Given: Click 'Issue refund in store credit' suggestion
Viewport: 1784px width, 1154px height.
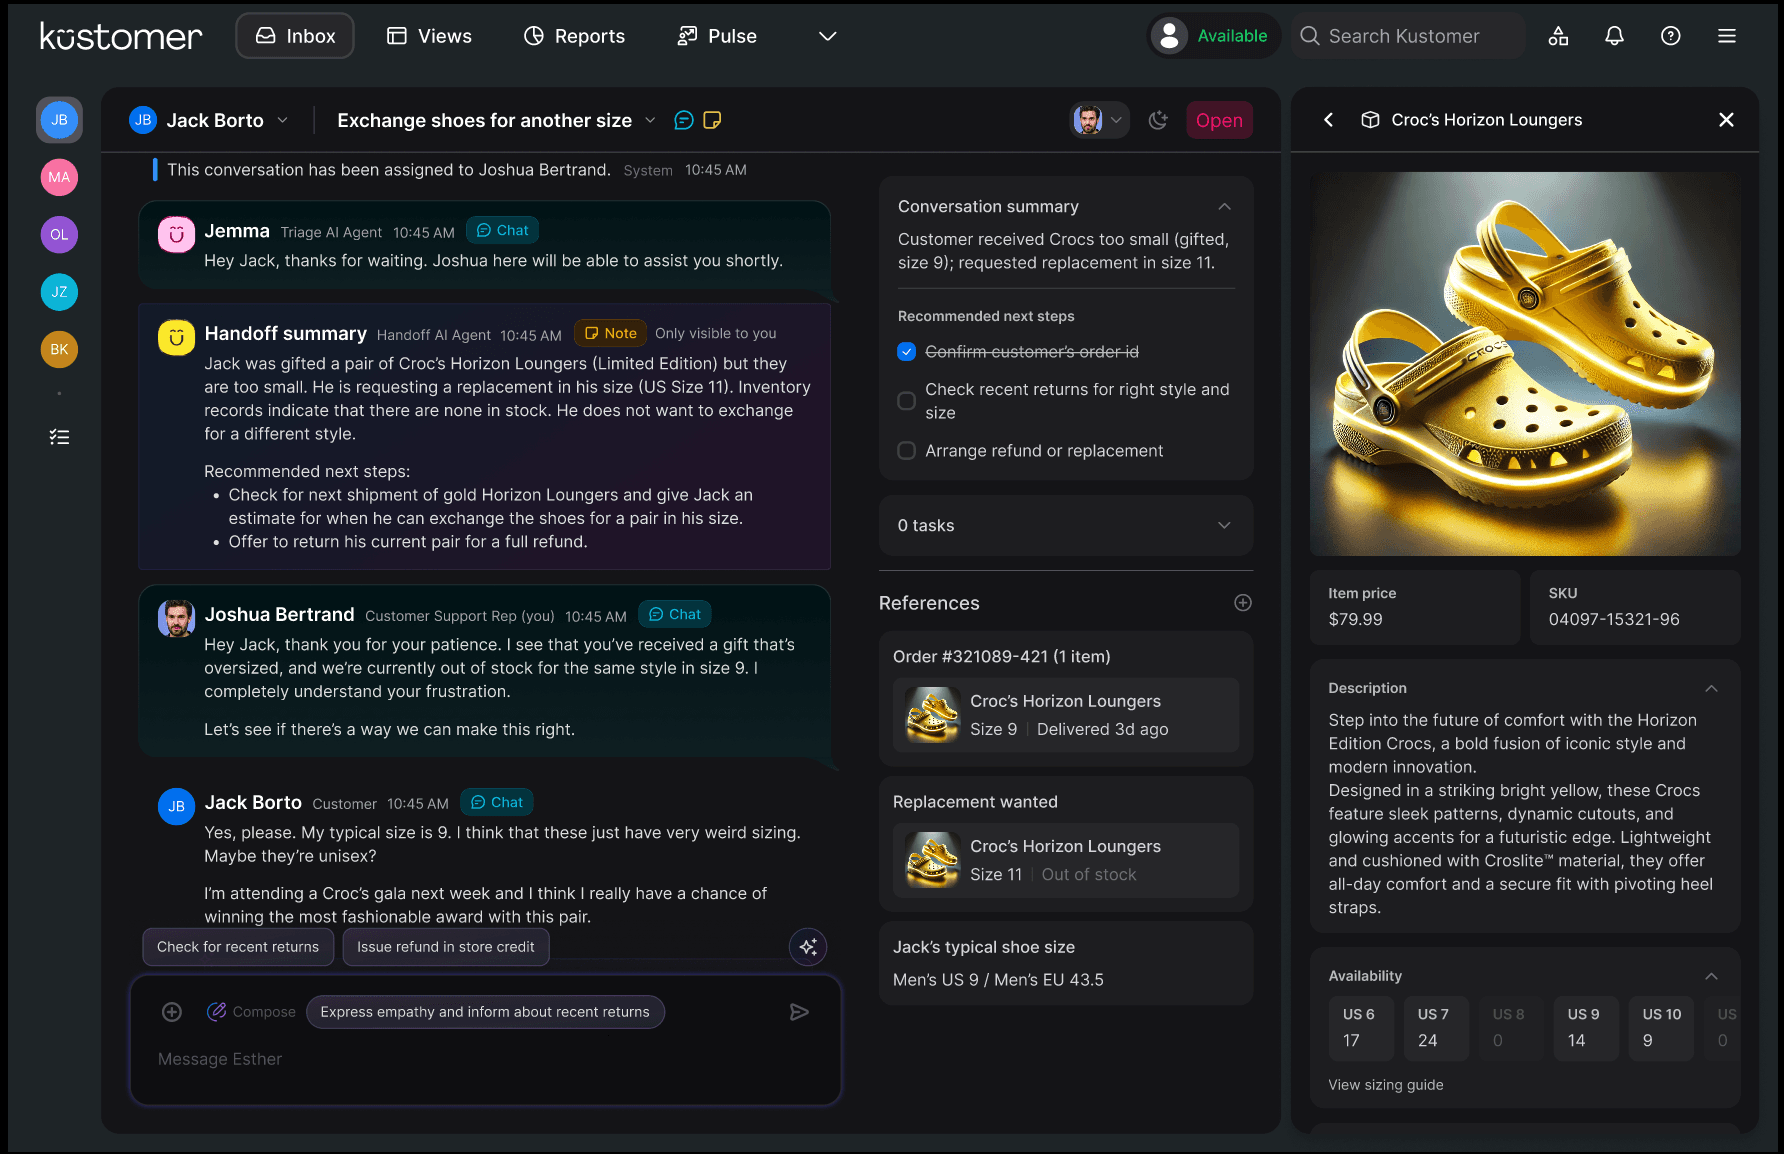Looking at the screenshot, I should pos(446,947).
